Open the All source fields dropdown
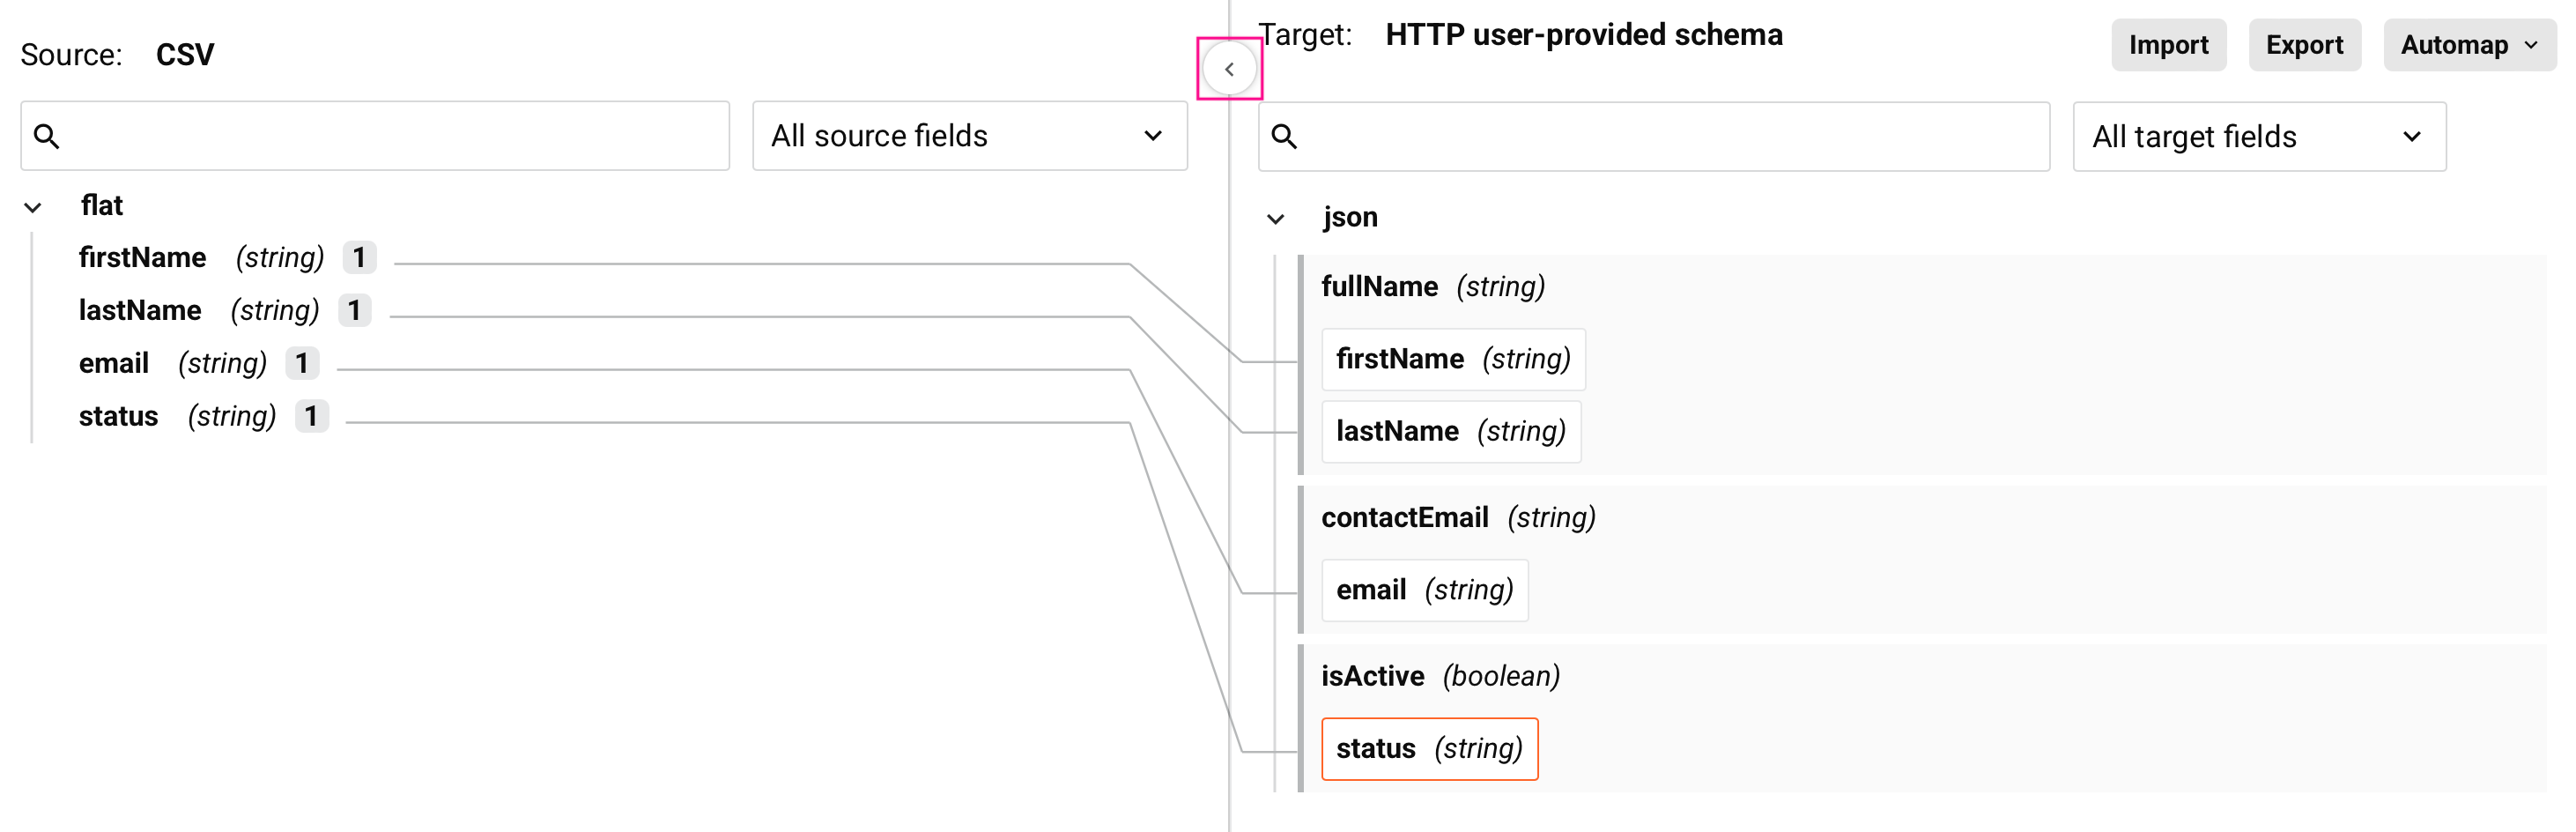The image size is (2576, 832). click(968, 136)
